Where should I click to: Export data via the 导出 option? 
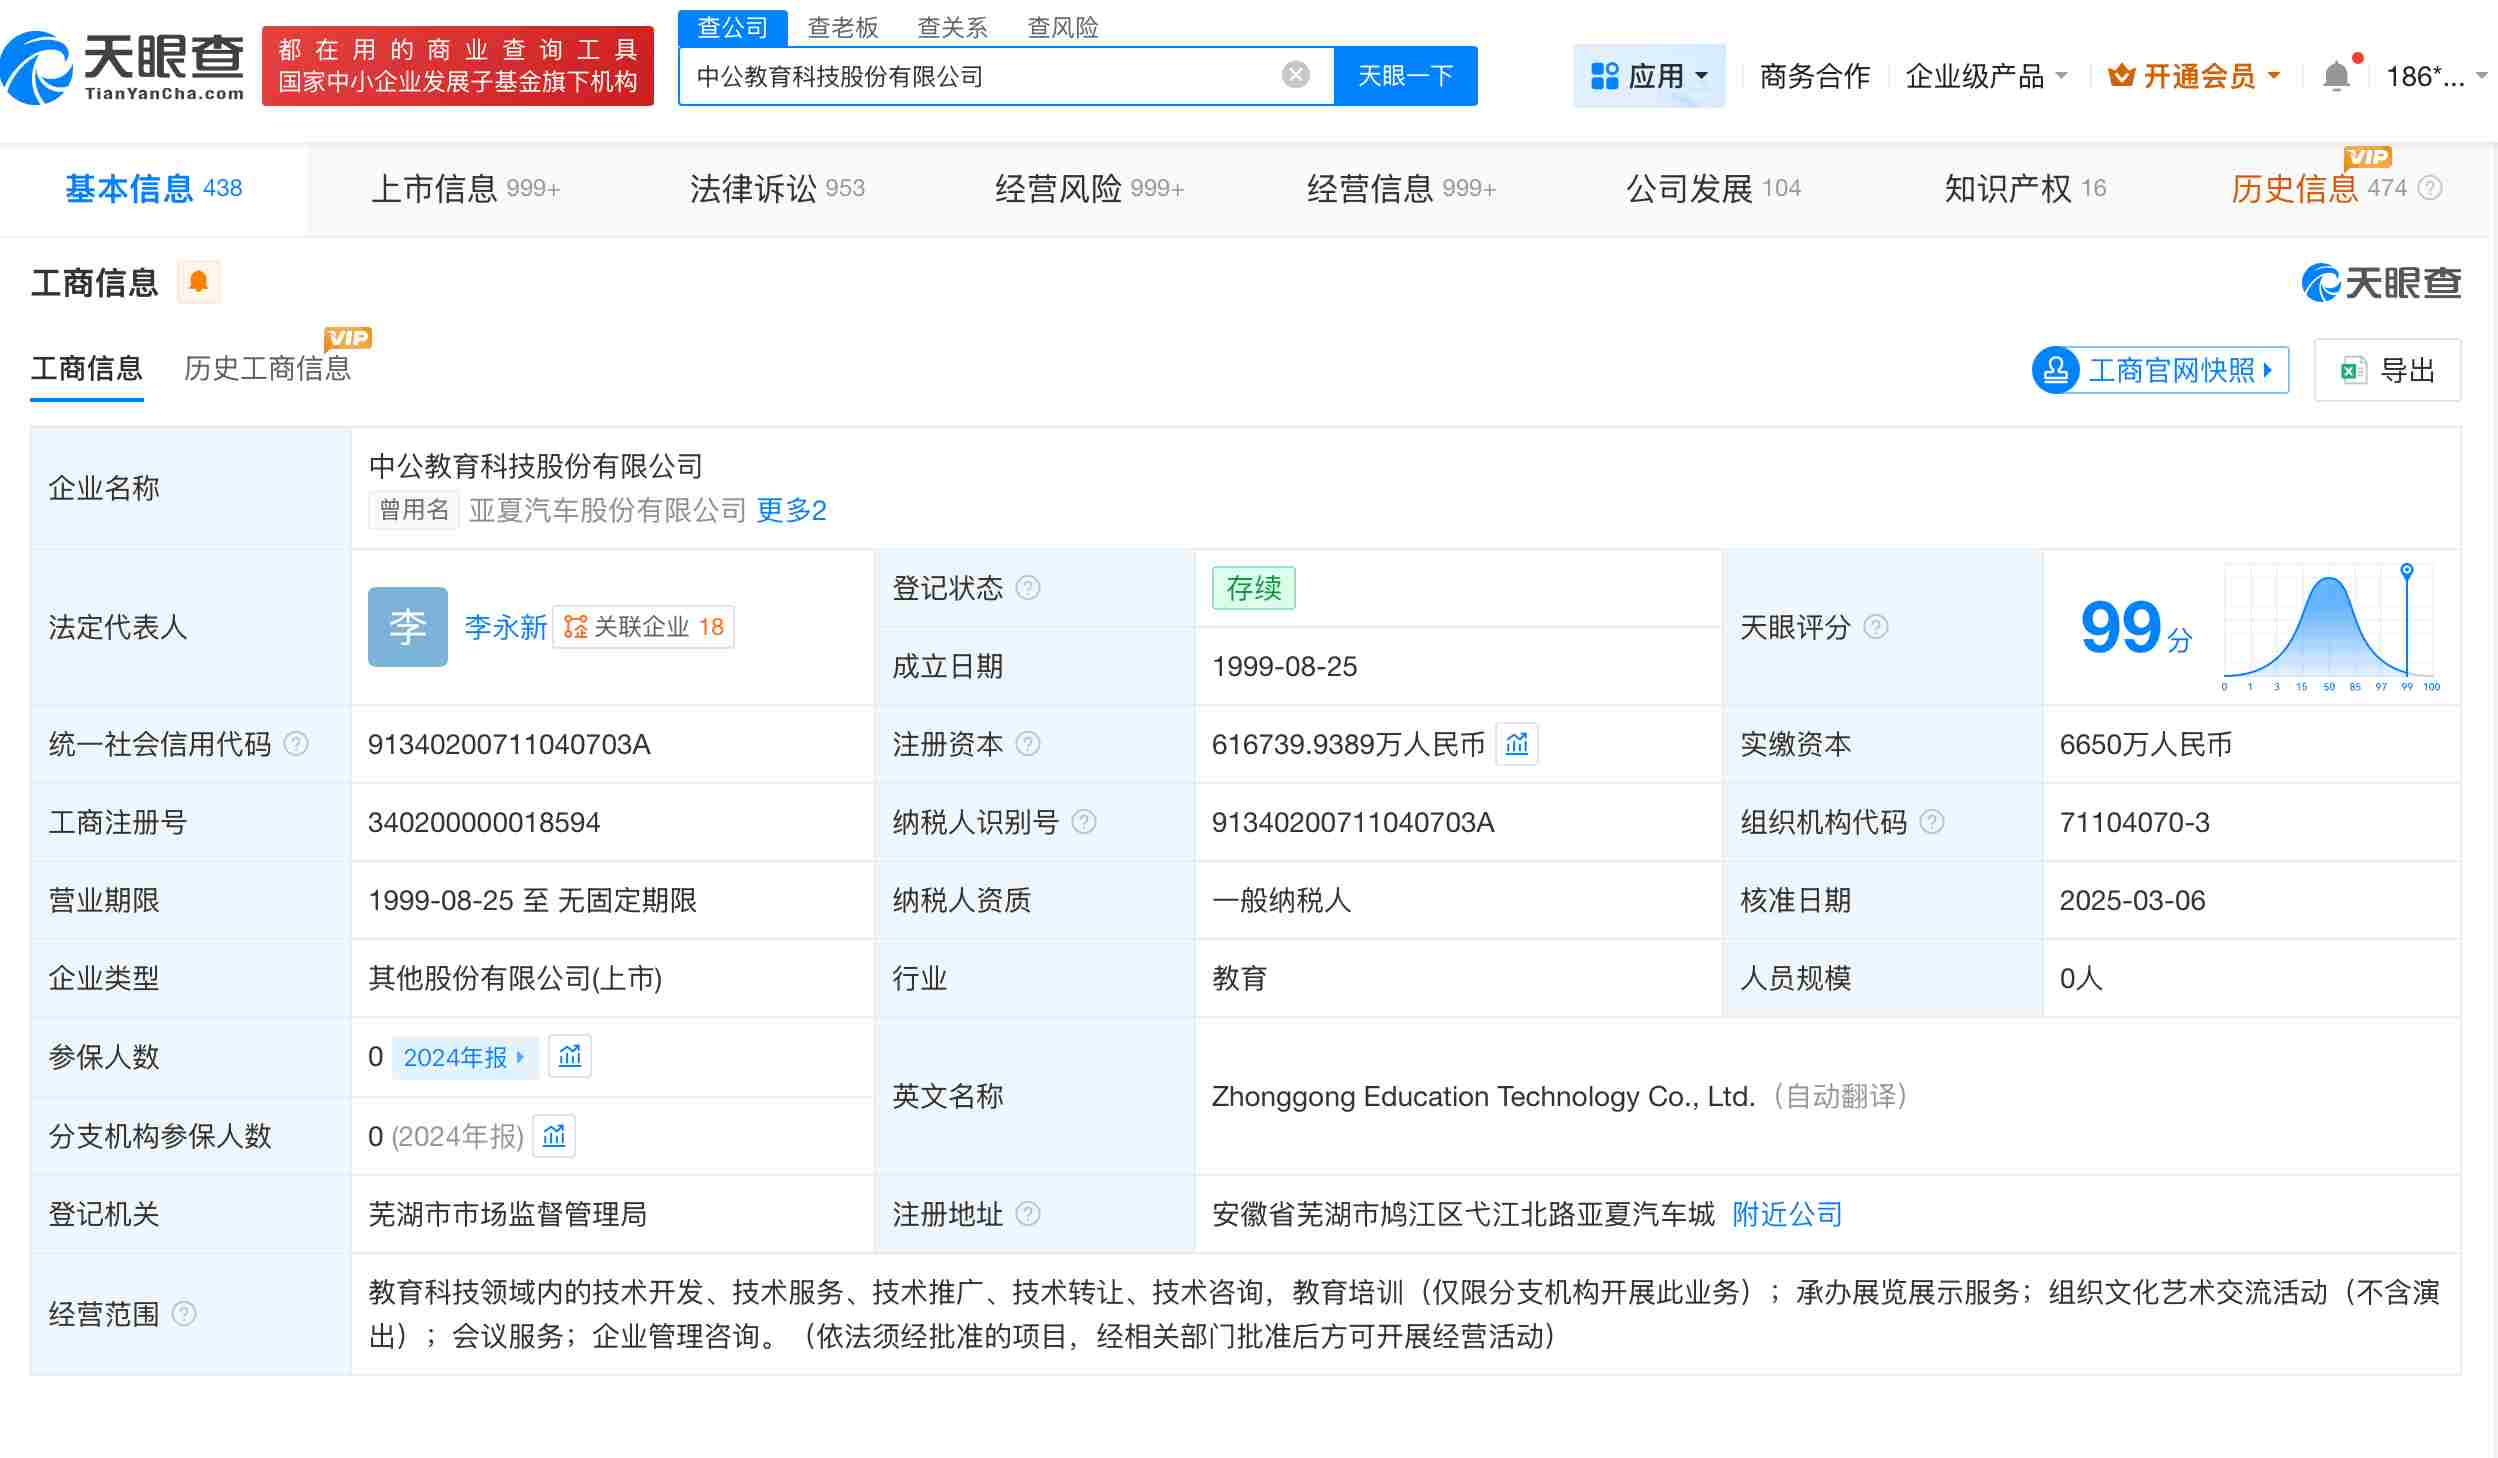pos(2388,369)
